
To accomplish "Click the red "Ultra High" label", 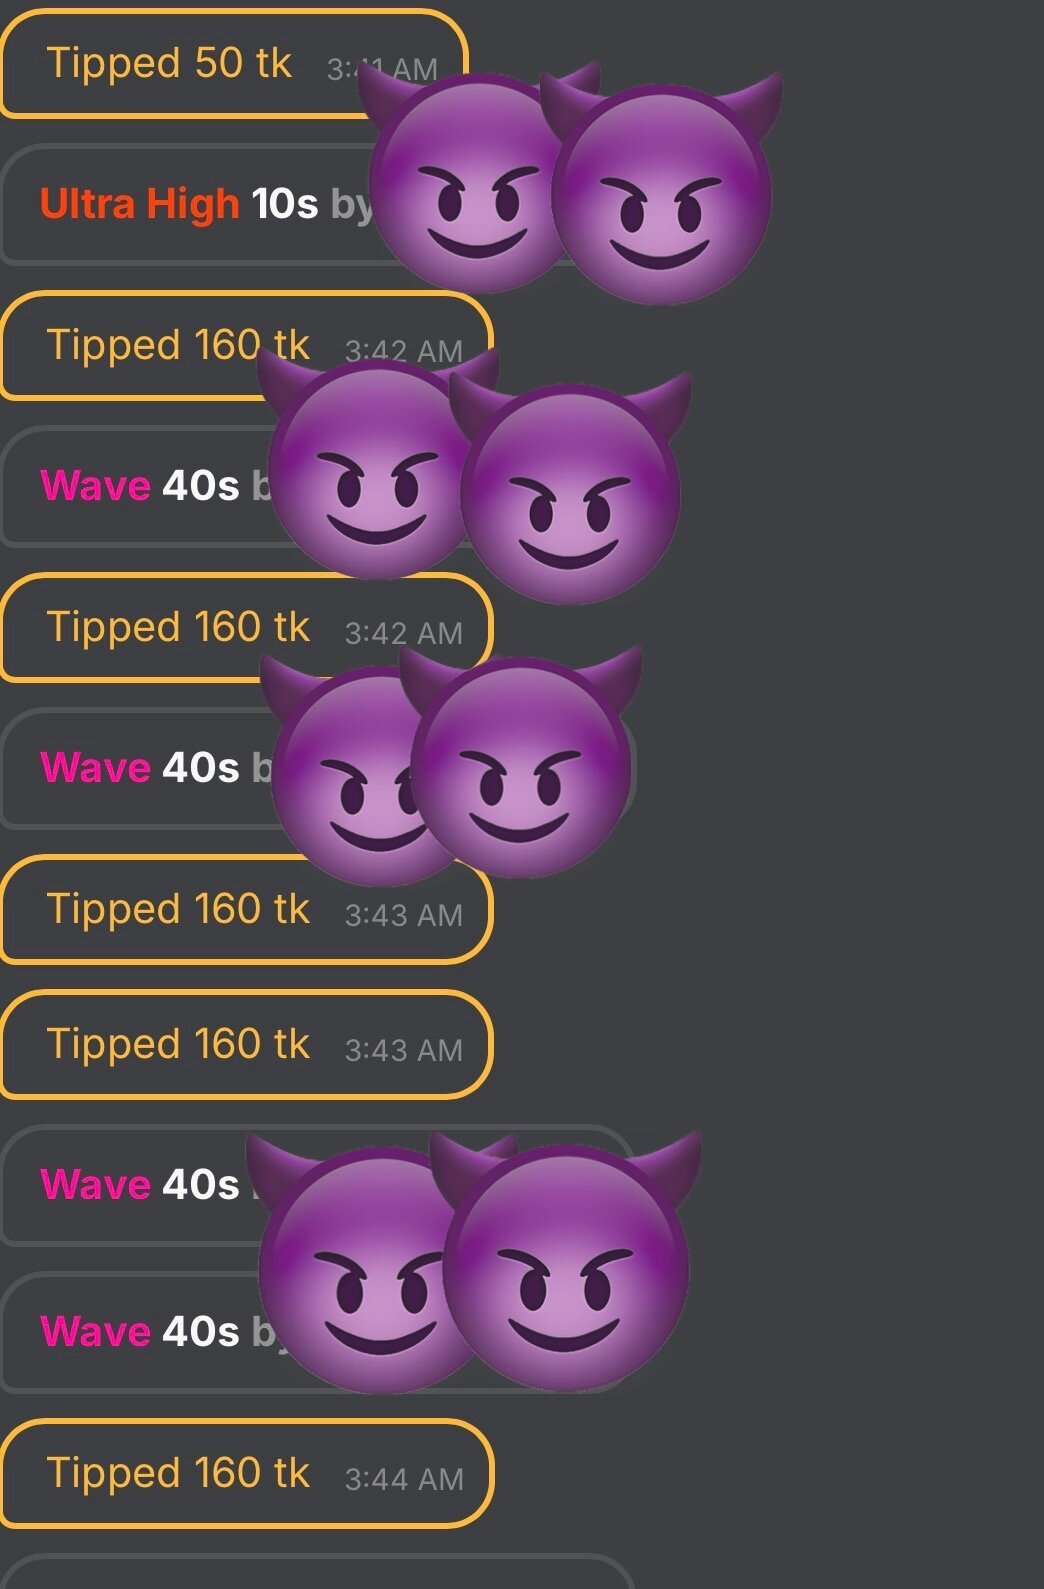I will [x=139, y=204].
